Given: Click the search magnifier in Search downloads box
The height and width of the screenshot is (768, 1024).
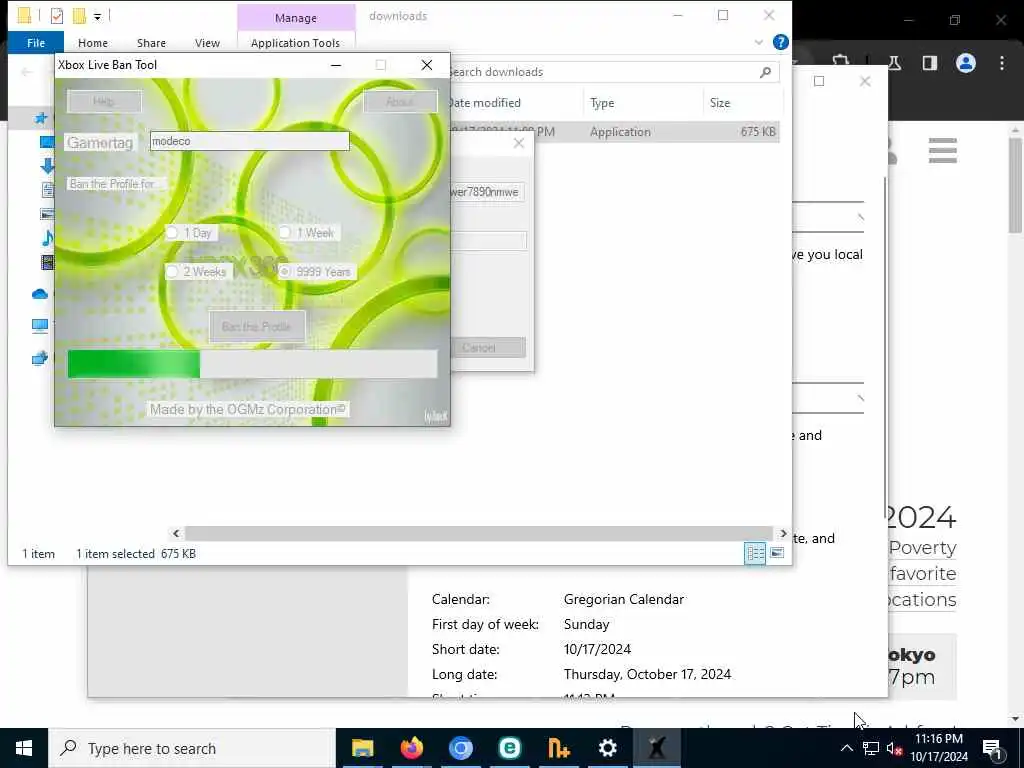Looking at the screenshot, I should pyautogui.click(x=765, y=72).
